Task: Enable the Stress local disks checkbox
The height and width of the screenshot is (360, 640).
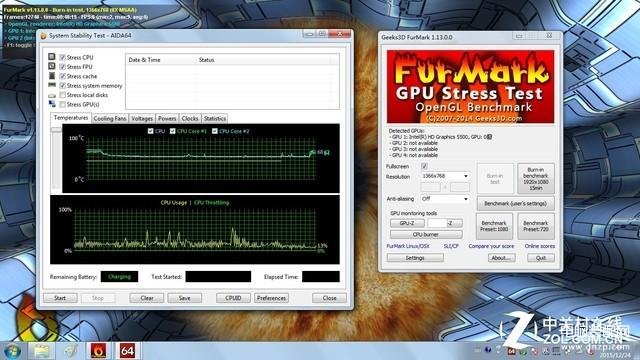Action: pos(62,95)
